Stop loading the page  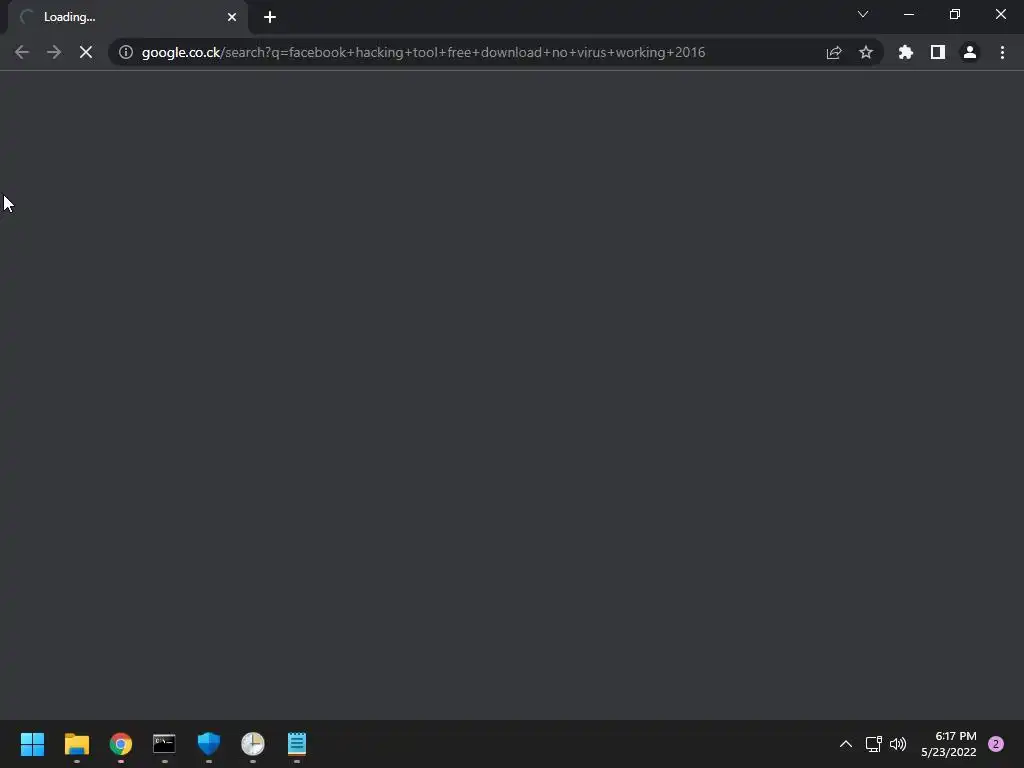point(86,52)
